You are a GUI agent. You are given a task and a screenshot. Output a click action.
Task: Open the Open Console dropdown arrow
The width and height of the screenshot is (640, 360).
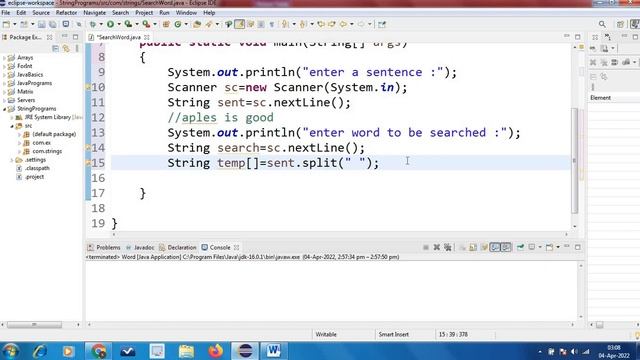pyautogui.click(x=558, y=247)
